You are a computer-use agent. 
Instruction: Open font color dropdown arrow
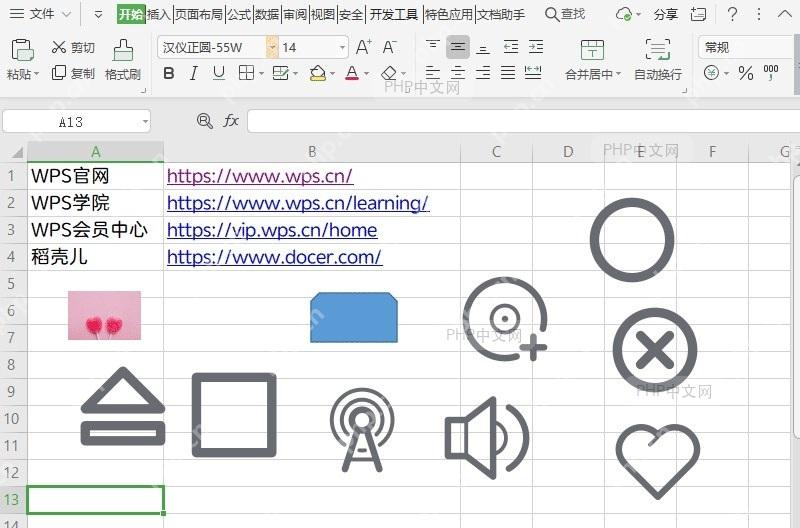click(x=366, y=74)
